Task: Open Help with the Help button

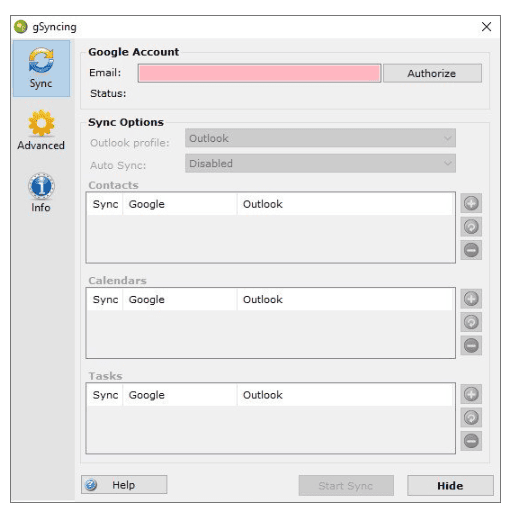Action: tap(124, 485)
